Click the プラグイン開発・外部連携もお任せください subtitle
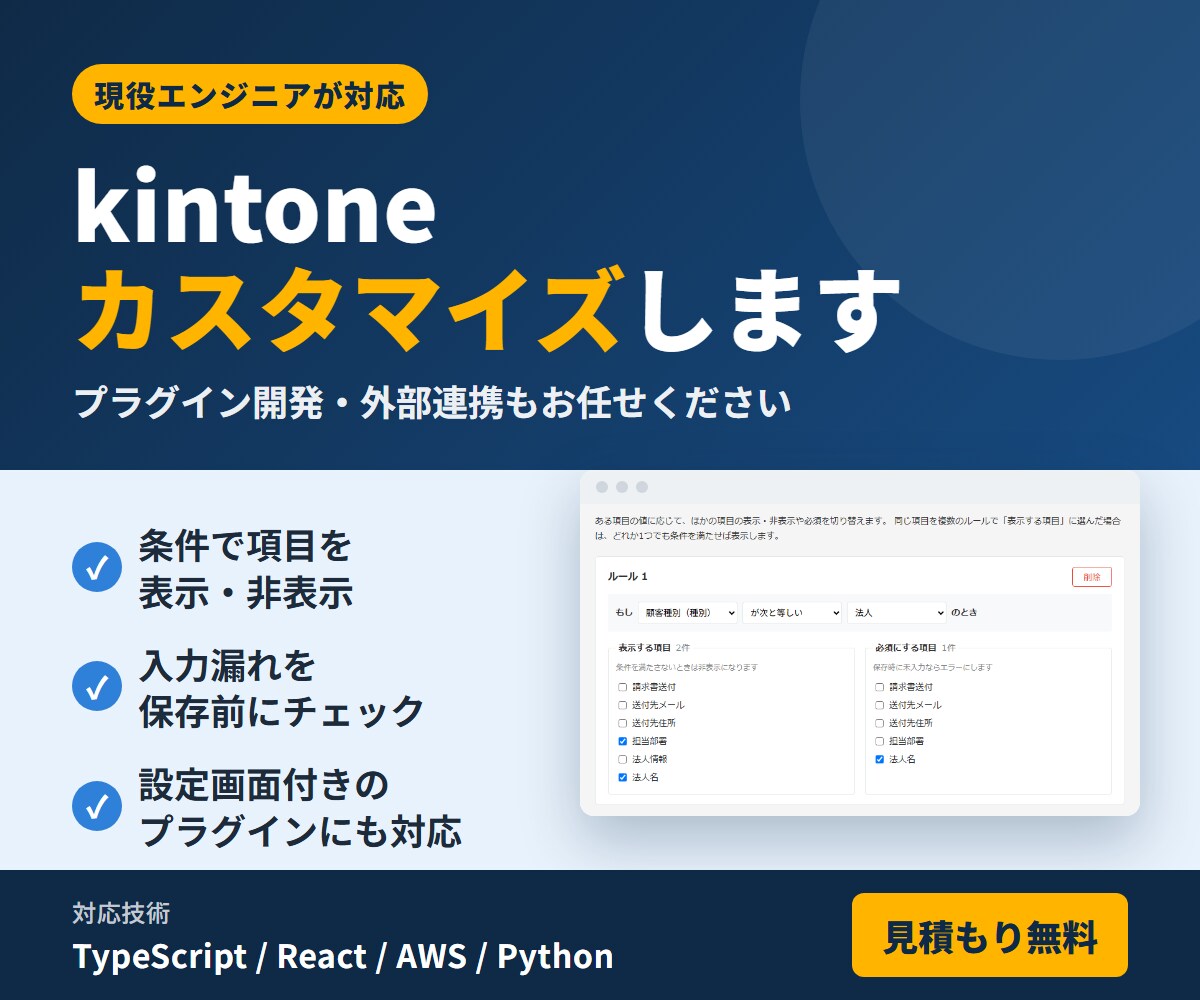Viewport: 1200px width, 1000px height. tap(433, 403)
